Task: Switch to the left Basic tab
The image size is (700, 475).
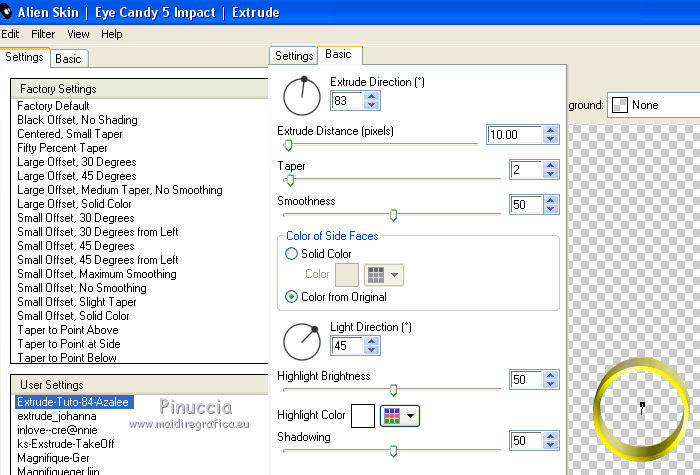Action: coord(68,59)
